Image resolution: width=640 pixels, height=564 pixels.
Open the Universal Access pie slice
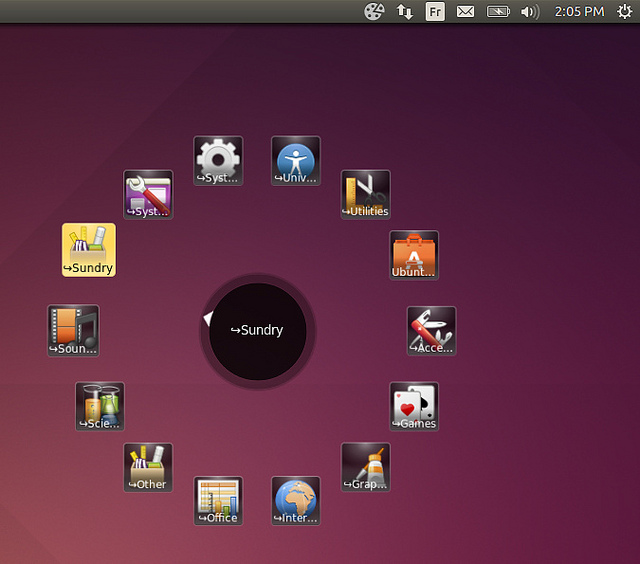pos(296,161)
